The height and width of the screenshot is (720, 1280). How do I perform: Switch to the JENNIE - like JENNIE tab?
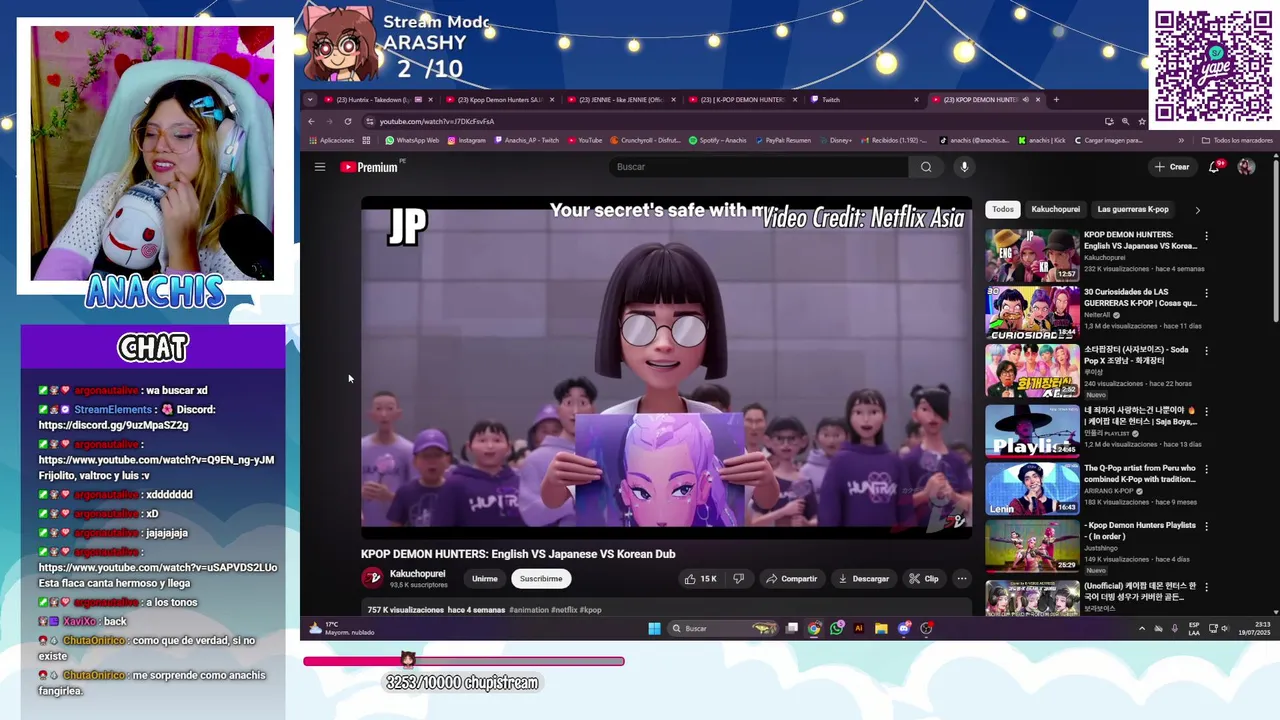pyautogui.click(x=620, y=100)
